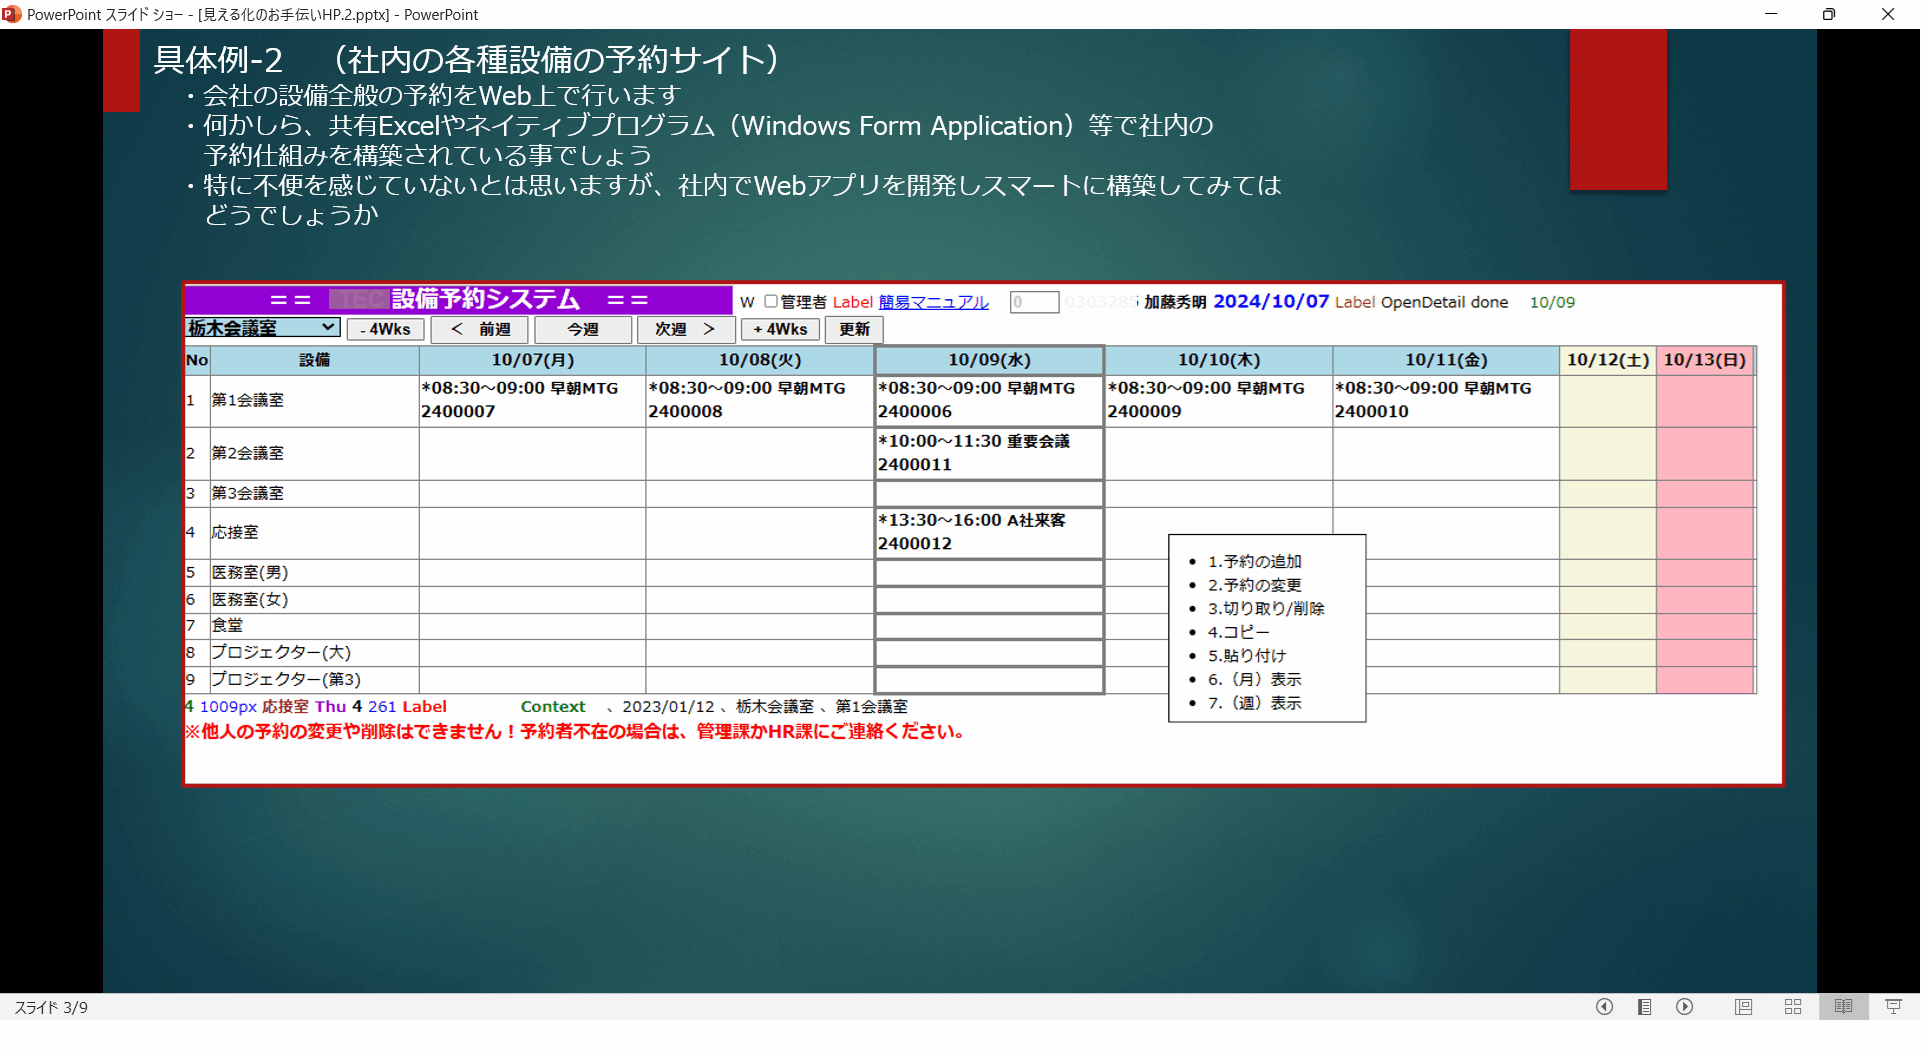The height and width of the screenshot is (1055, 1928).
Task: Switch to Slide Sorter view
Action: coord(1793,1007)
